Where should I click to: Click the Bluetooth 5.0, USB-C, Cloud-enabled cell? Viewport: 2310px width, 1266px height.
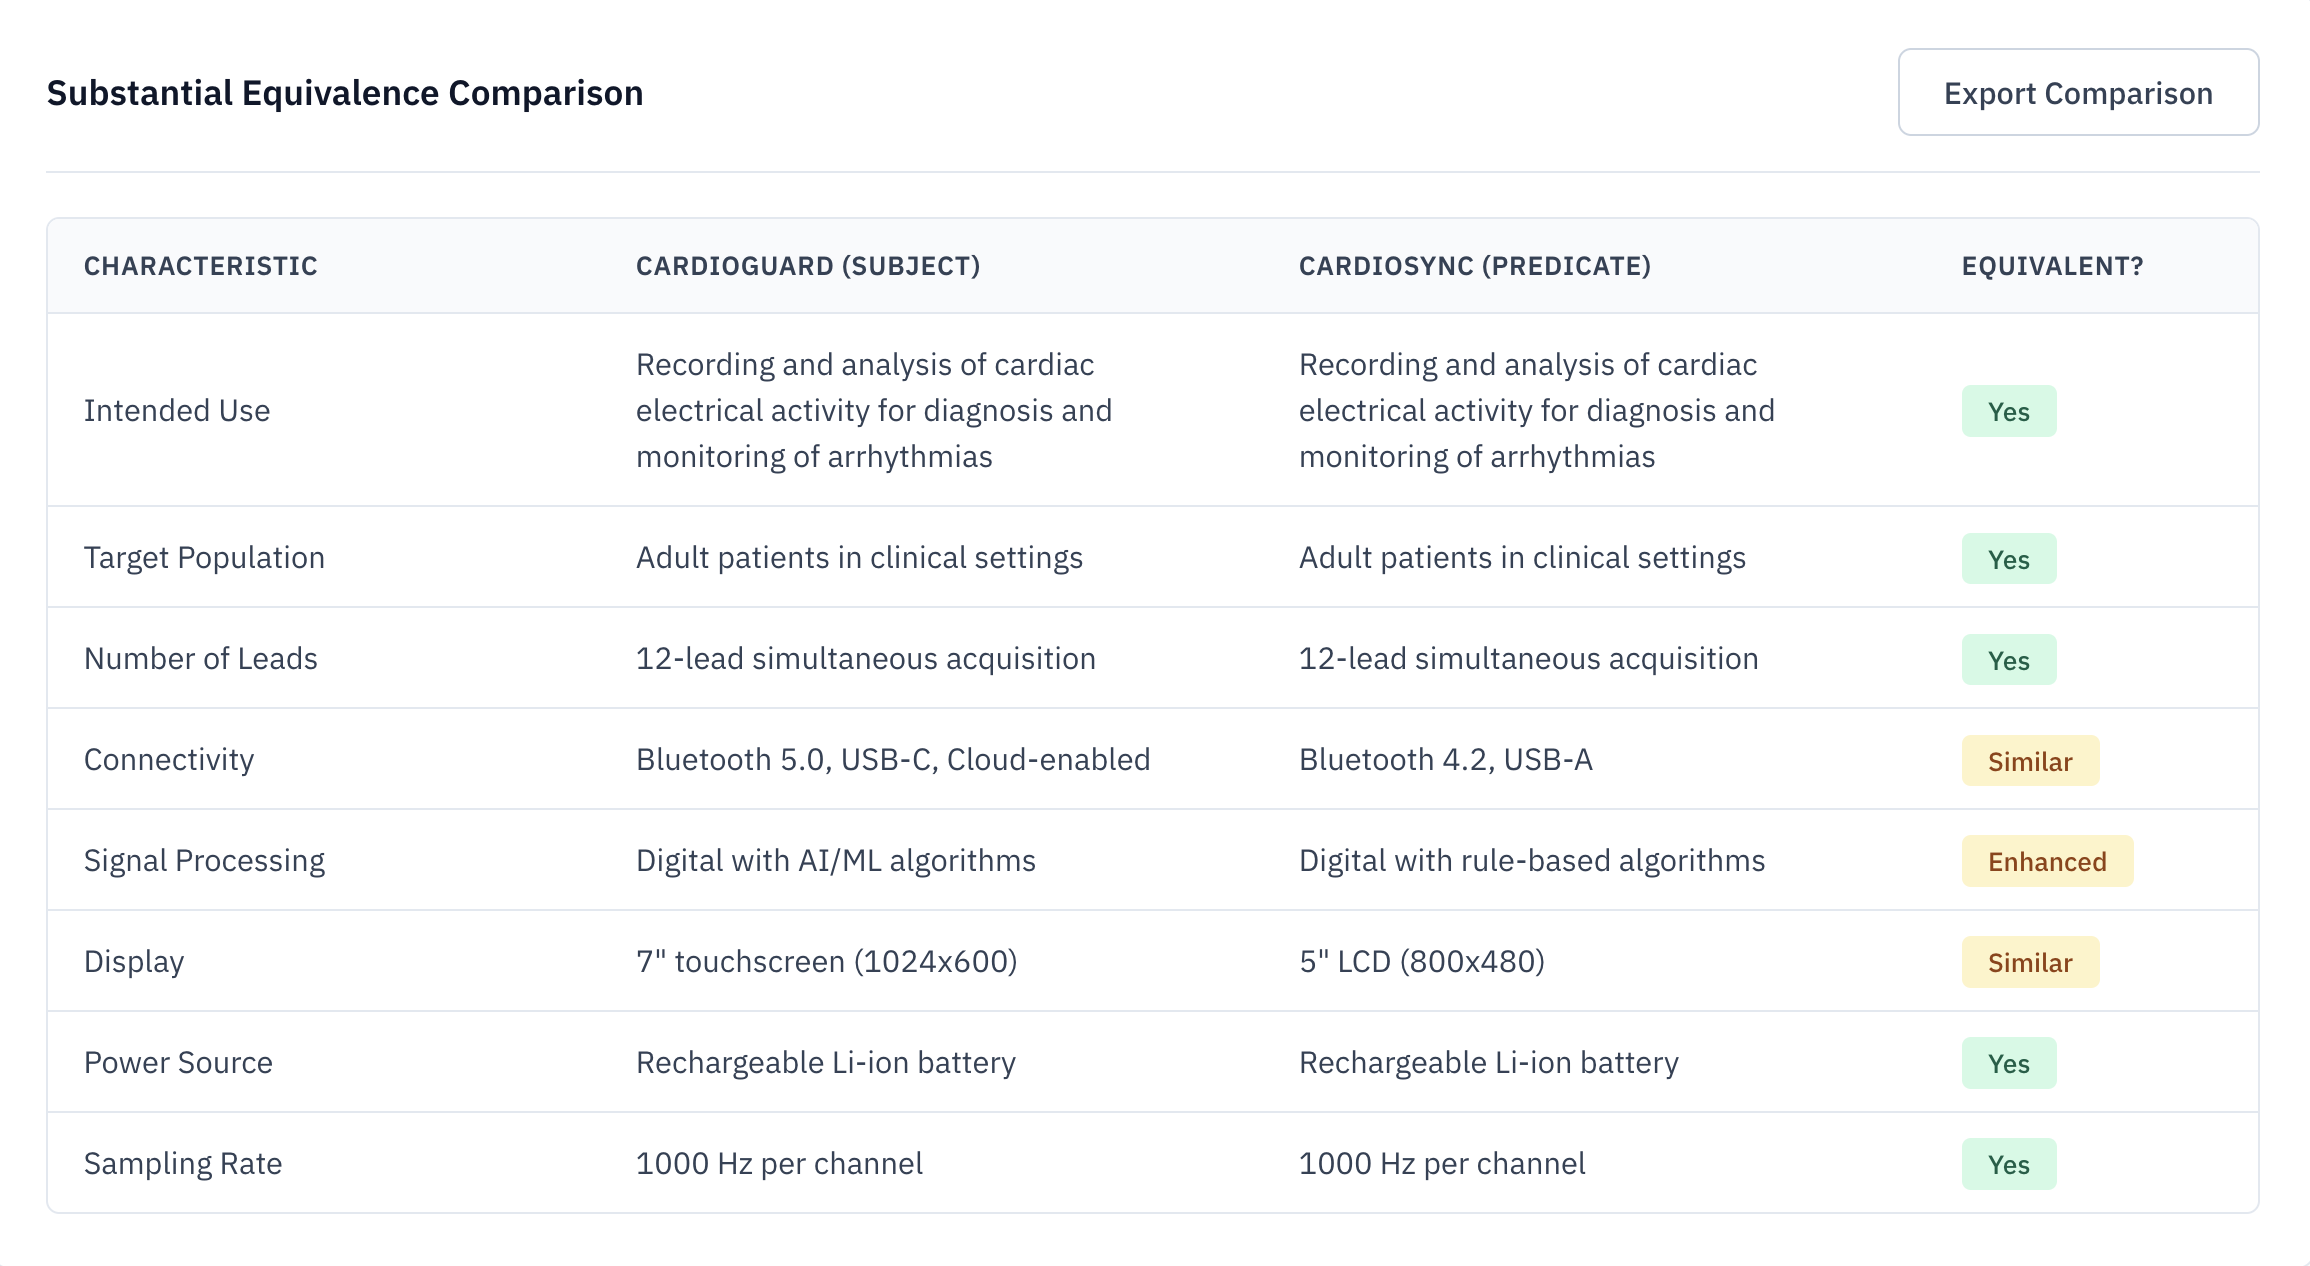892,760
